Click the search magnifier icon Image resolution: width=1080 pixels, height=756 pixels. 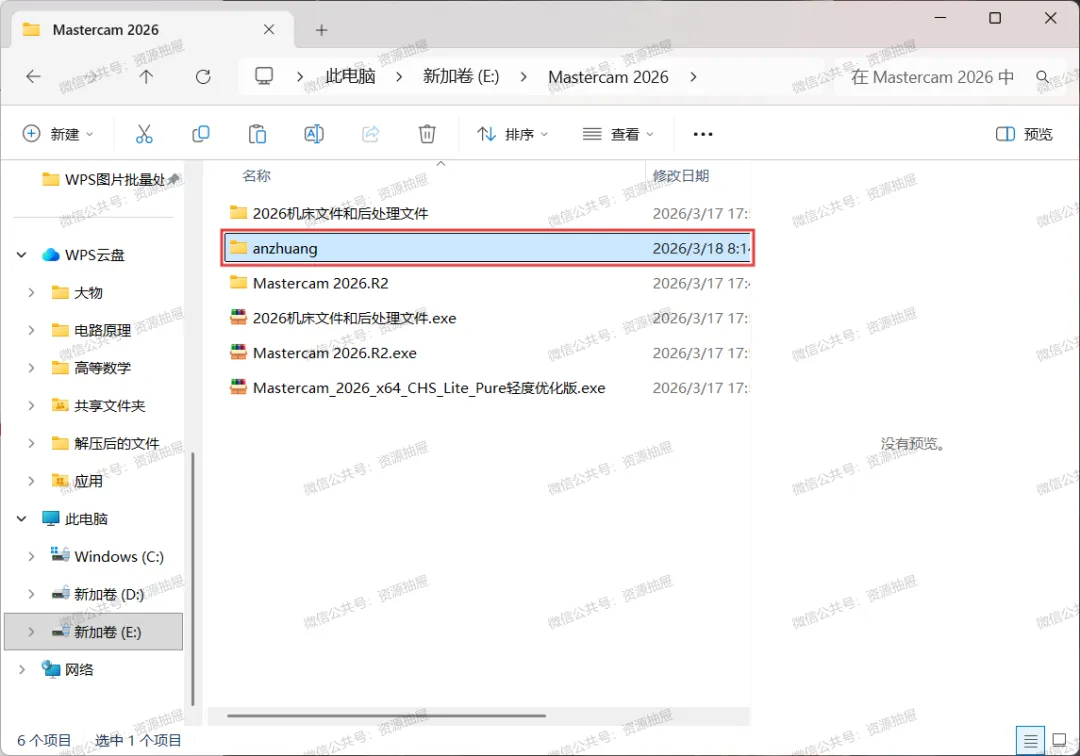click(1043, 77)
